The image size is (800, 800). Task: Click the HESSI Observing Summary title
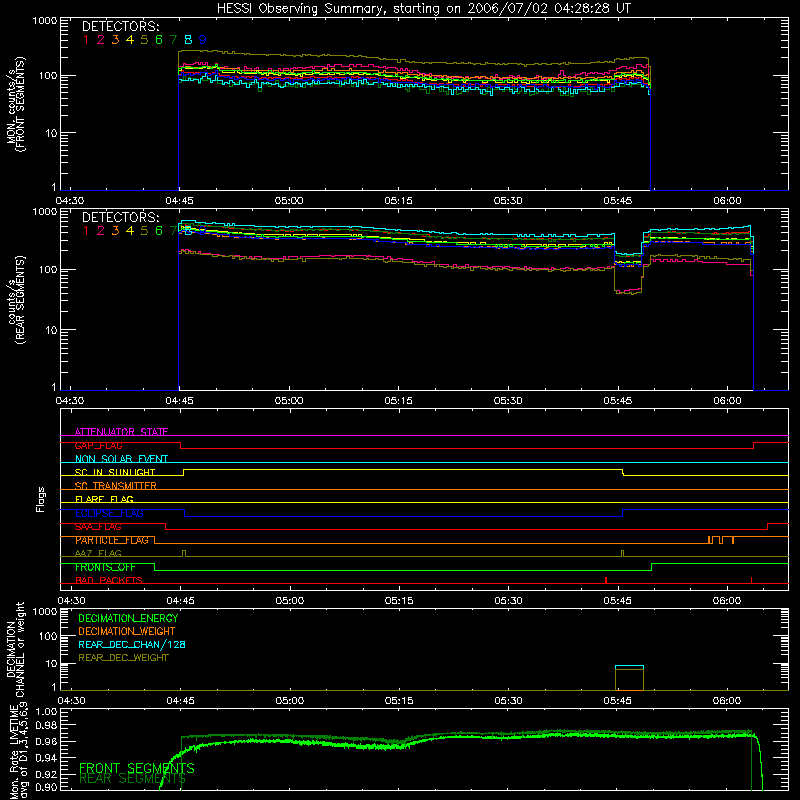(423, 9)
